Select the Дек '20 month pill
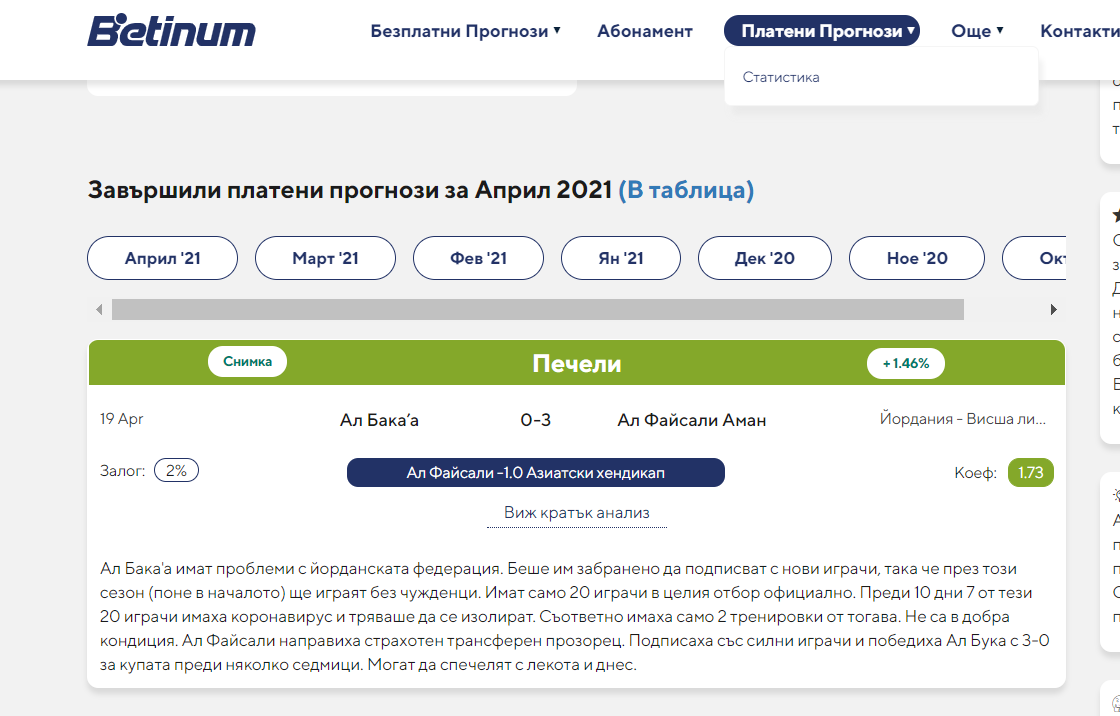 (x=764, y=258)
